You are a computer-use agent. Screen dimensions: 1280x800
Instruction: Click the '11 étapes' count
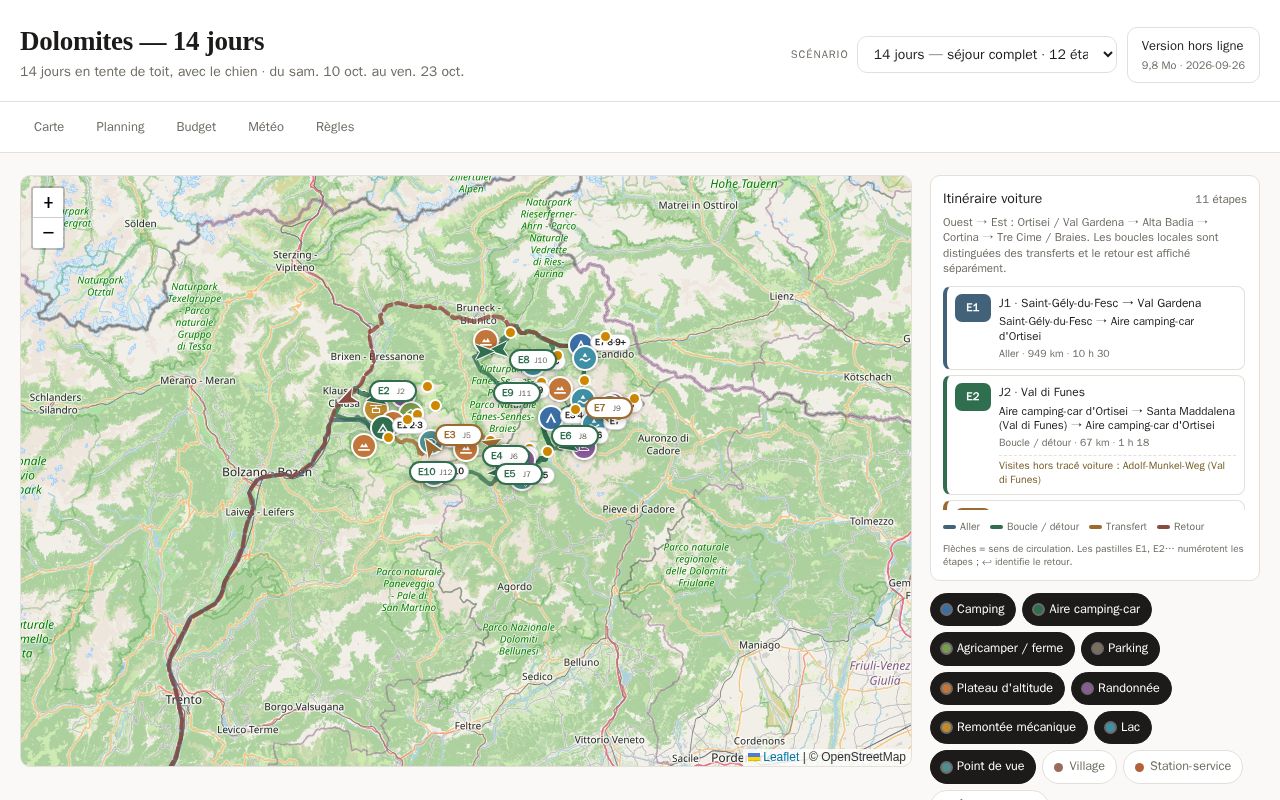1221,199
